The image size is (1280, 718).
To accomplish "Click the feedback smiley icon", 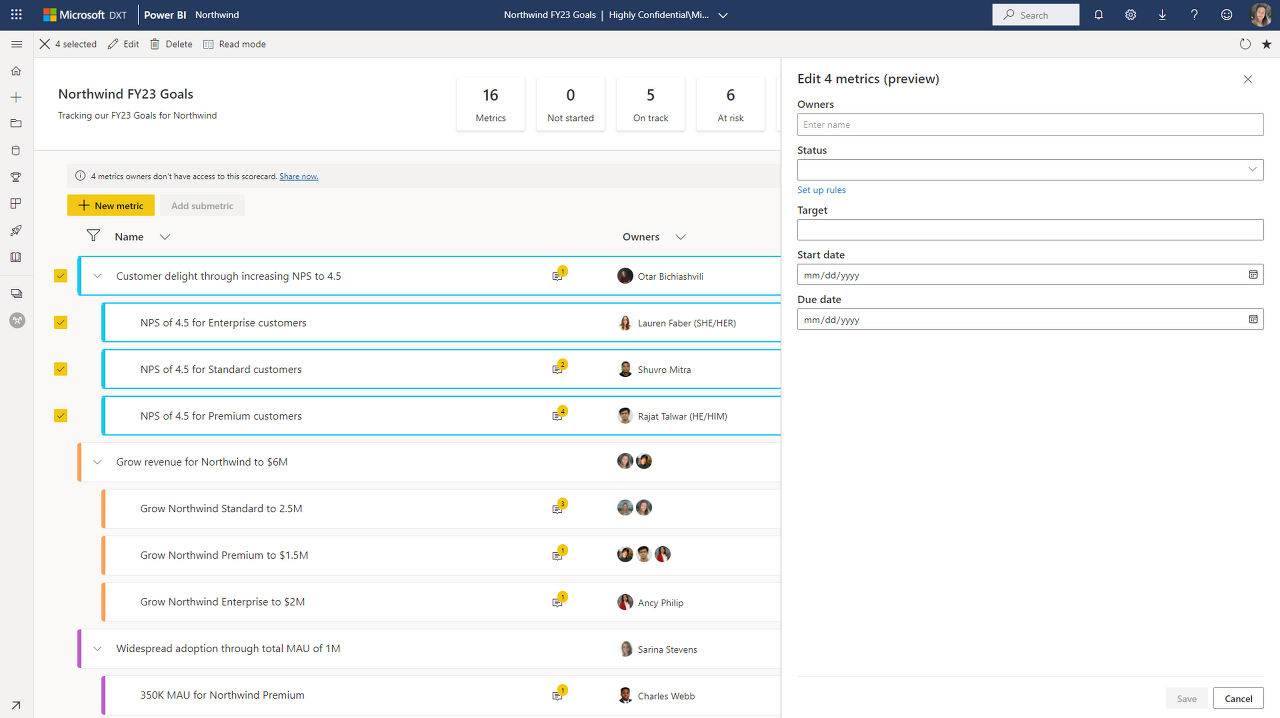I will tap(1227, 15).
